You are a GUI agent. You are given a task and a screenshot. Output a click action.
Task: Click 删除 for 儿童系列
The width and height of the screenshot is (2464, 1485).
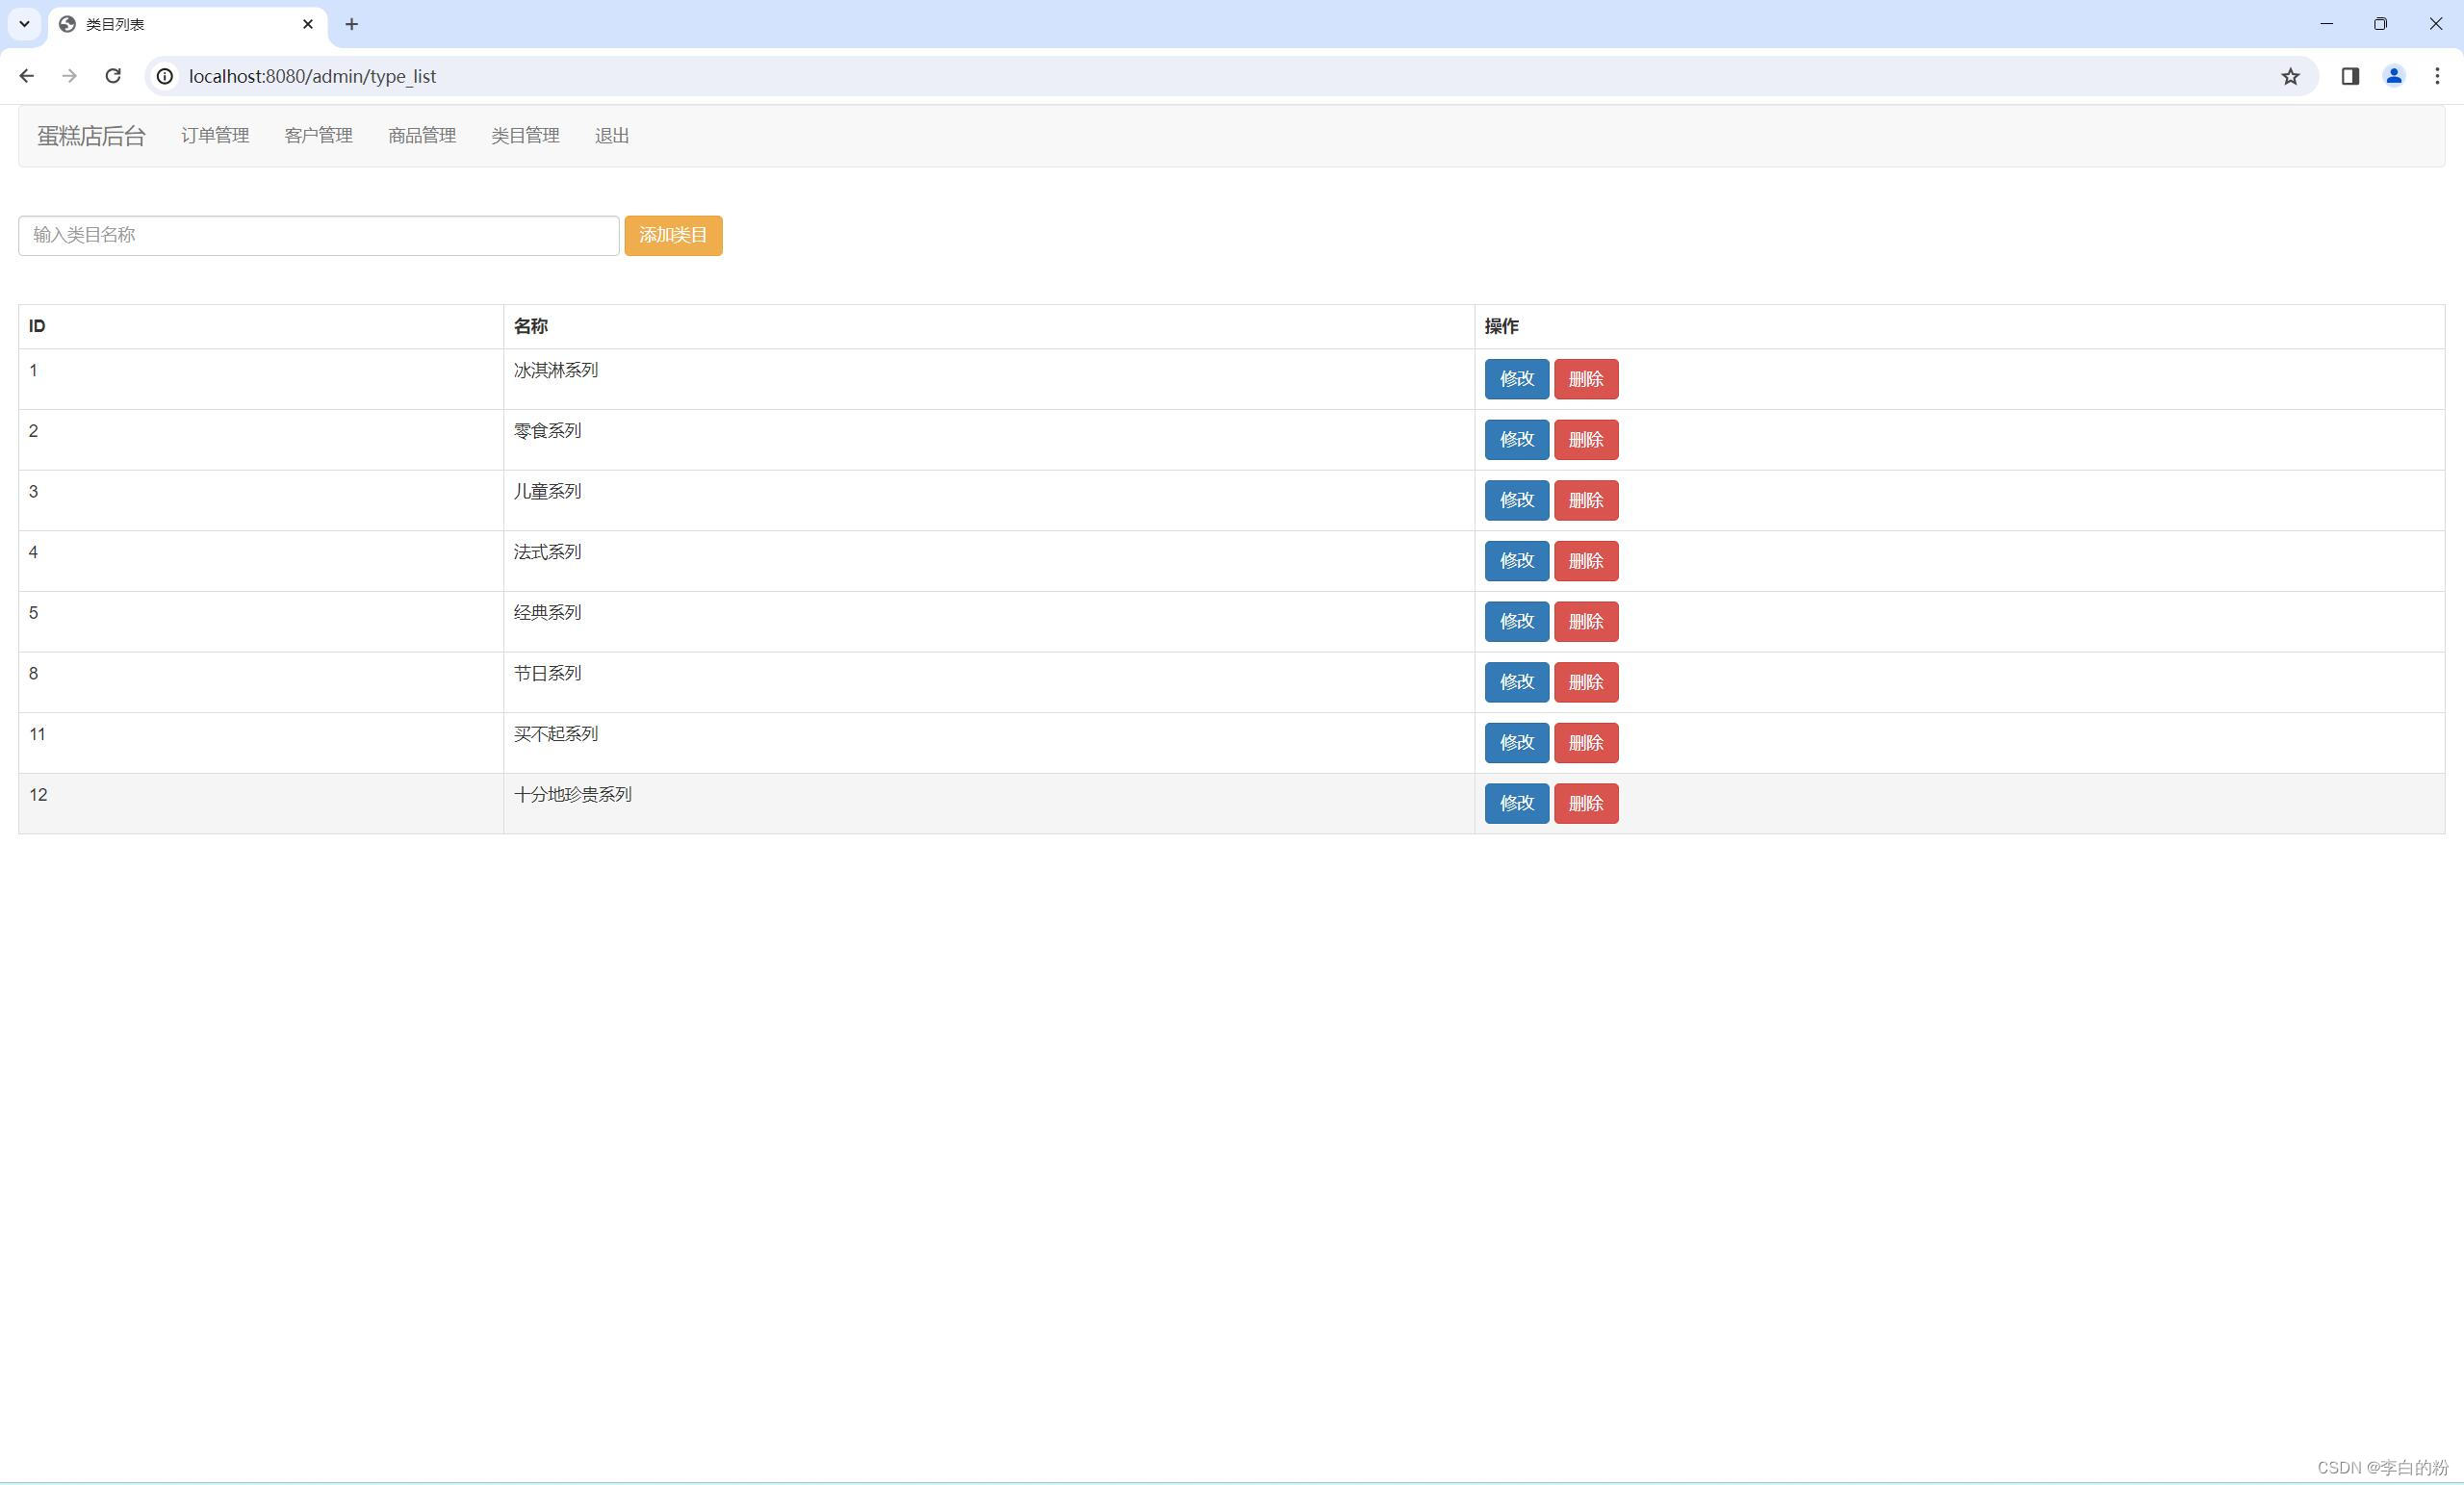(x=1586, y=501)
